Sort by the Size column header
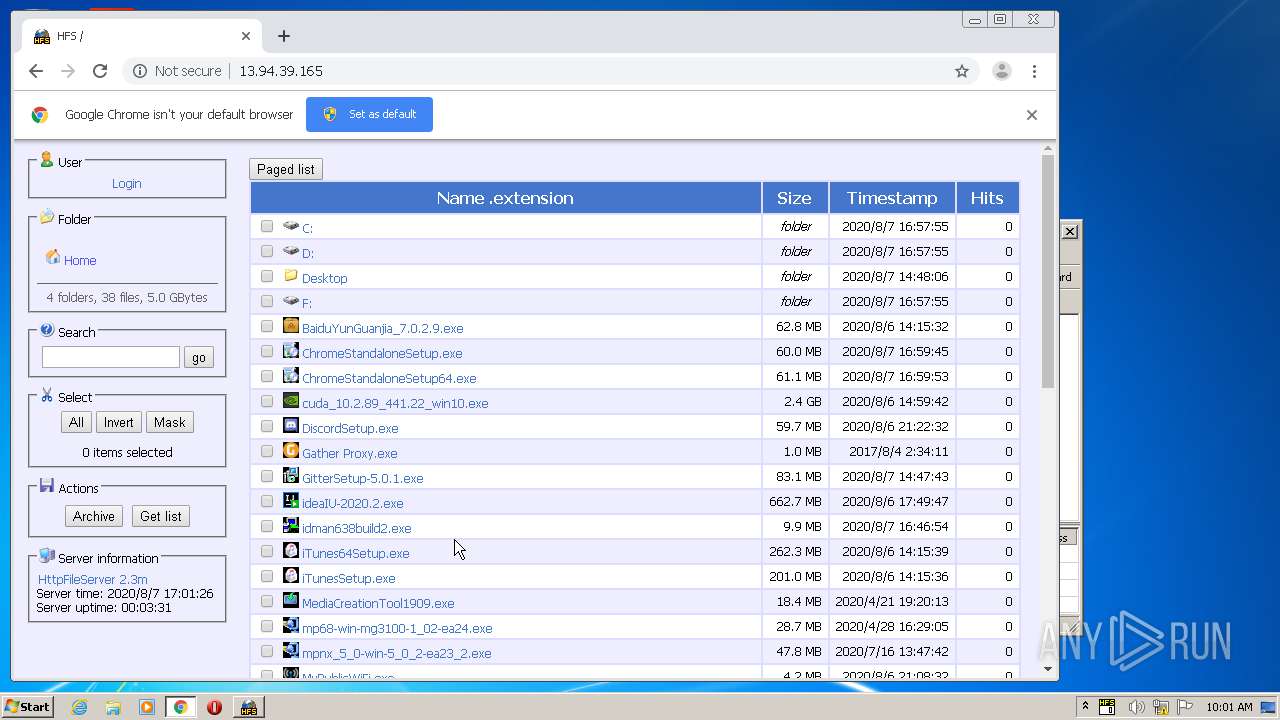This screenshot has width=1280, height=720. tap(795, 198)
